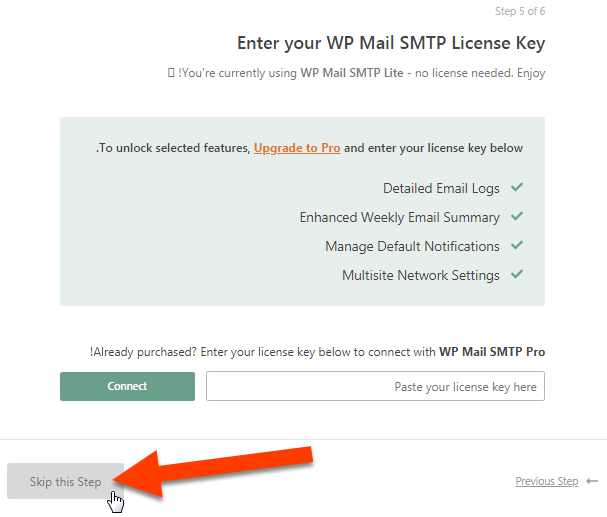The height and width of the screenshot is (517, 607).
Task: Click the Enter your WP Mail SMTP License Key heading
Action: pos(391,43)
